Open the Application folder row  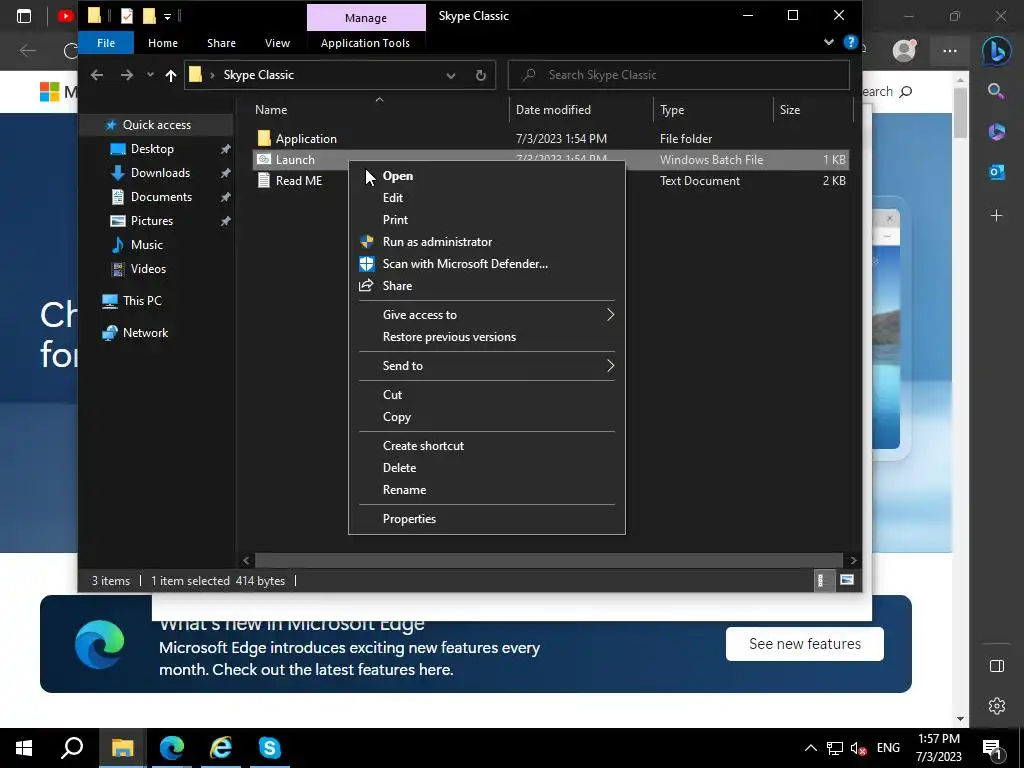click(551, 138)
